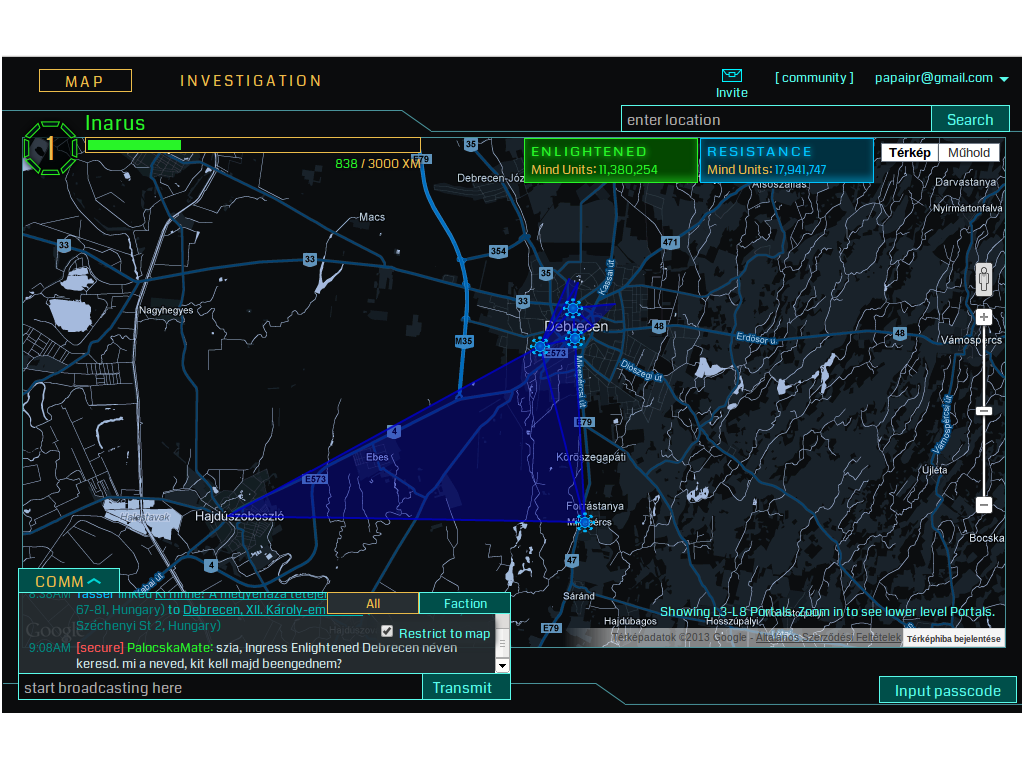This screenshot has width=1024, height=768.
Task: Click the start broadcasting input field
Action: [x=221, y=688]
